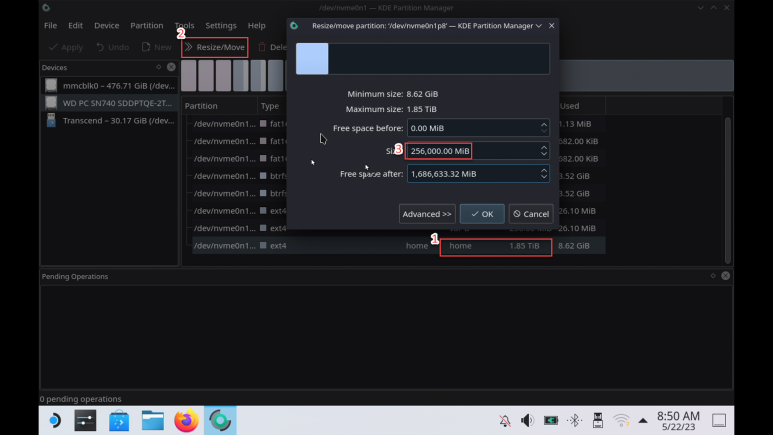This screenshot has height=435, width=773.
Task: Select WD PC SN740 device
Action: click(x=109, y=103)
